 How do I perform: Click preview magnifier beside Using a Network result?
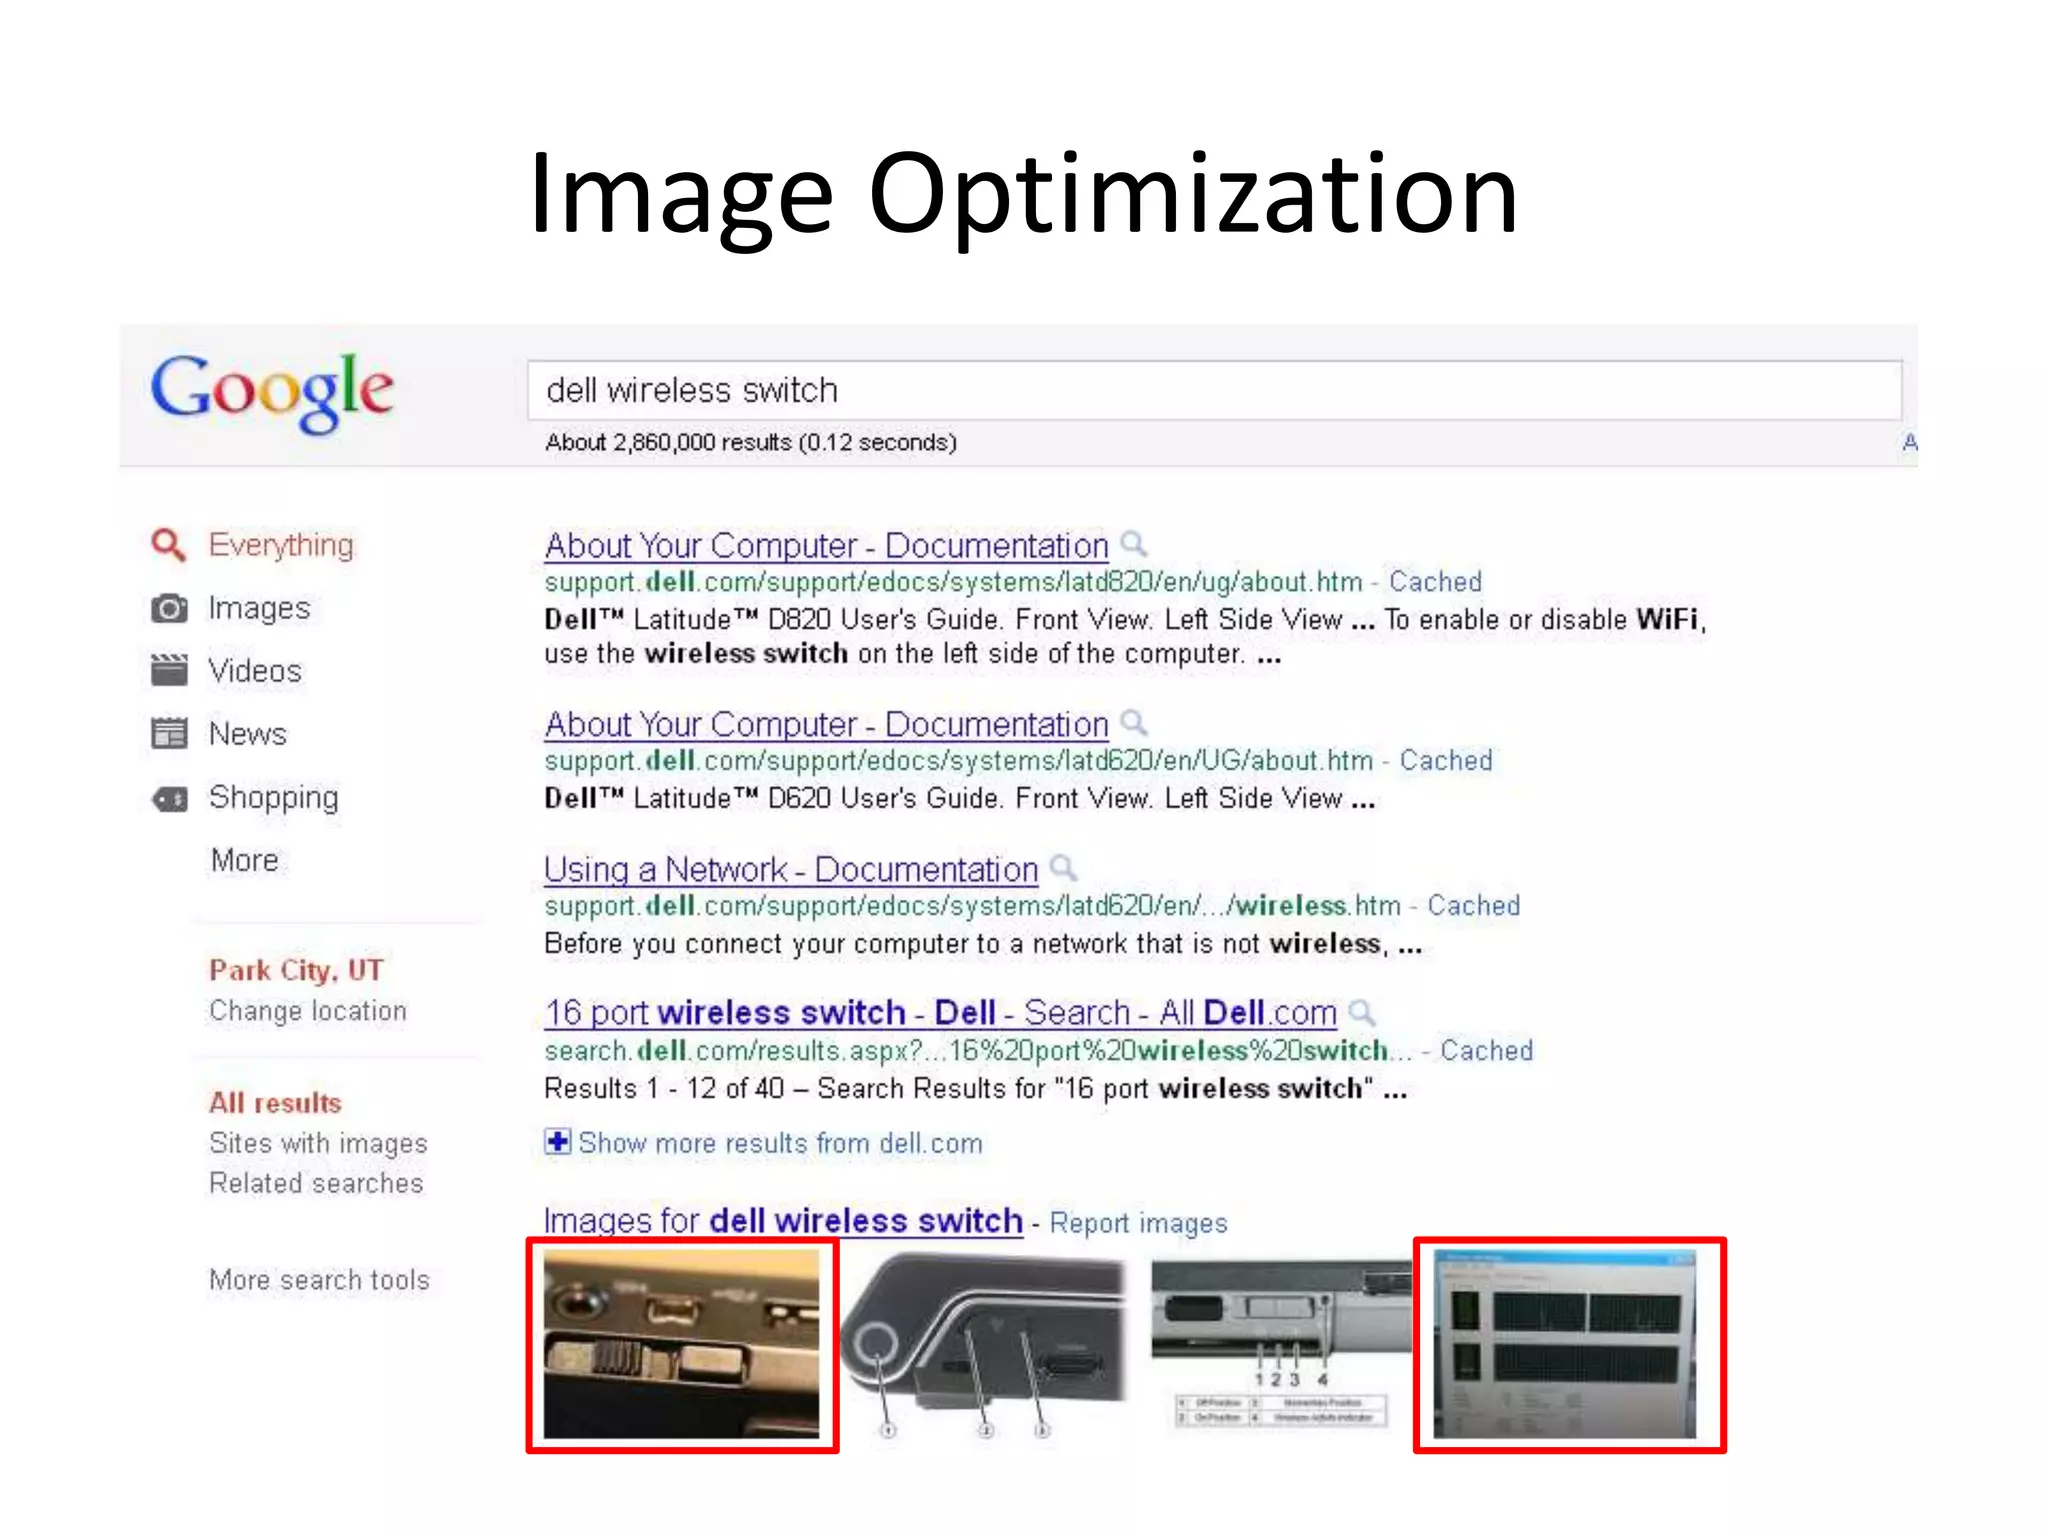point(1064,867)
